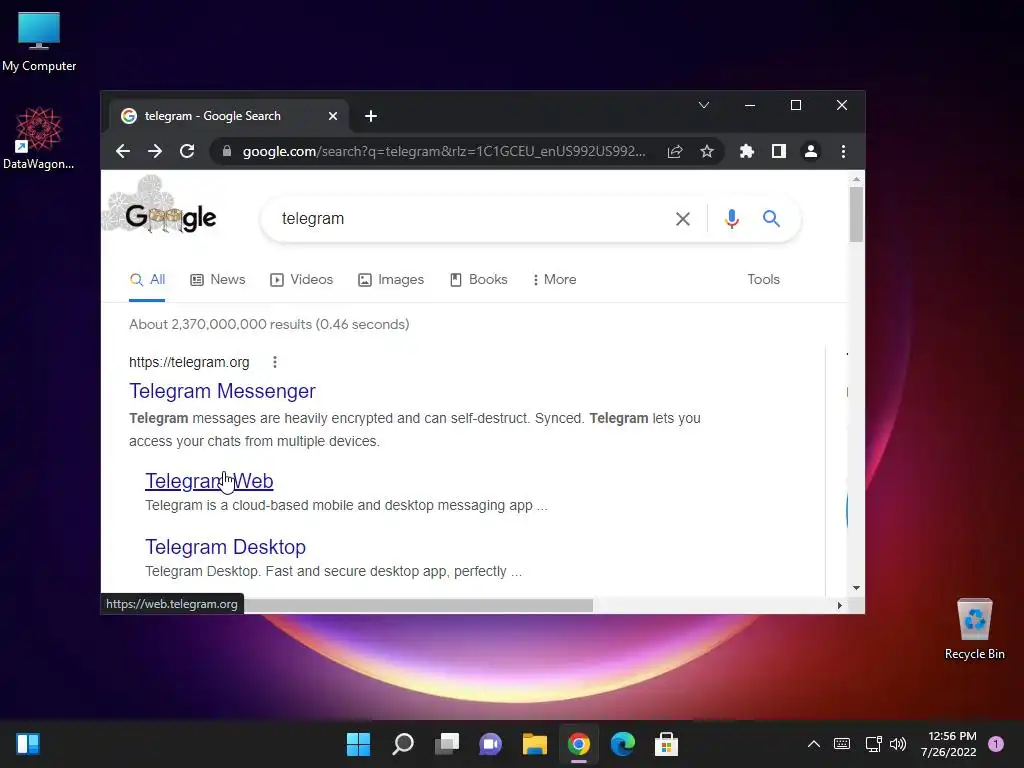Click the https://telegram.org result URL

pos(189,362)
